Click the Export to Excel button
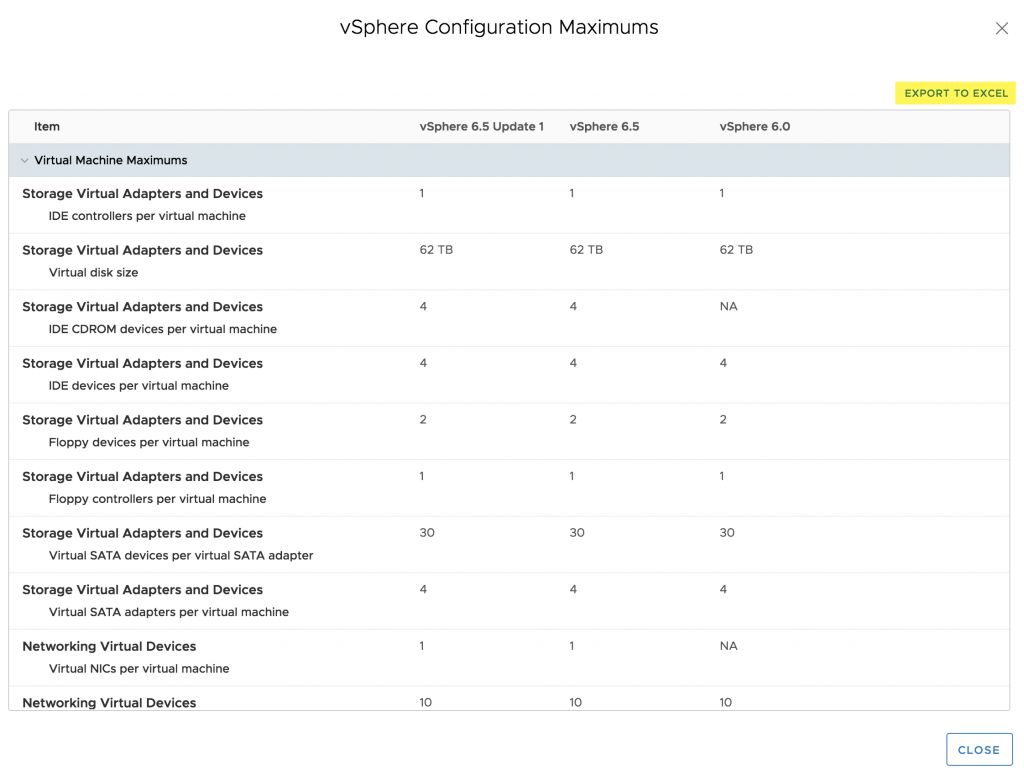 click(x=955, y=92)
